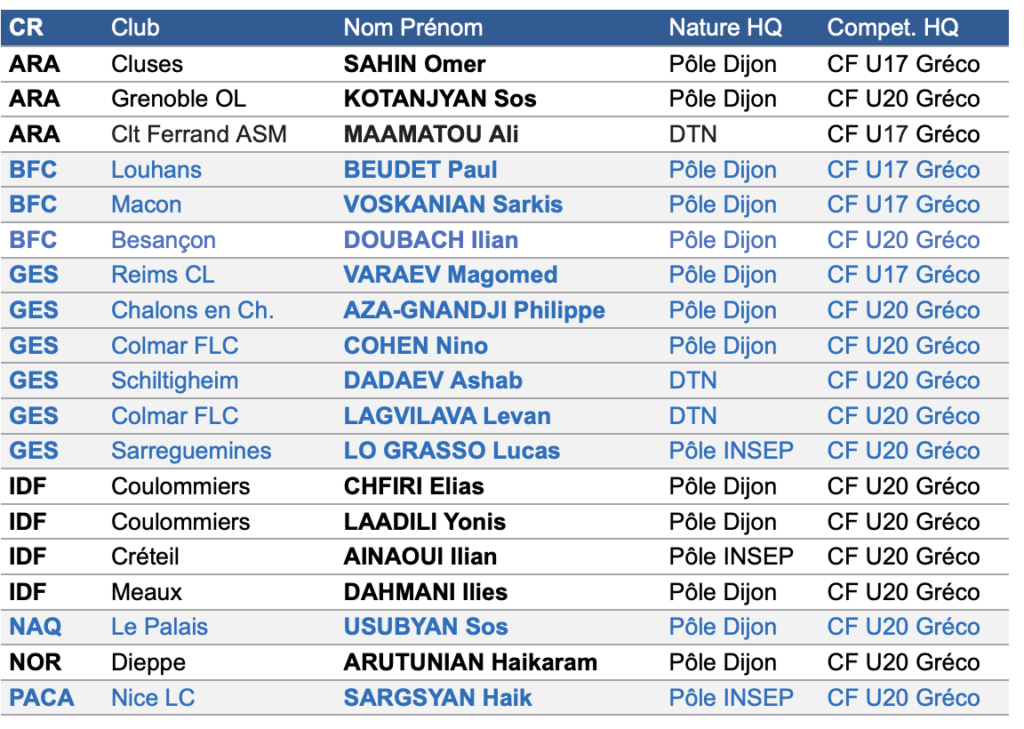Click the BEUDET Paul blue entry
1024x729 pixels.
(x=421, y=170)
